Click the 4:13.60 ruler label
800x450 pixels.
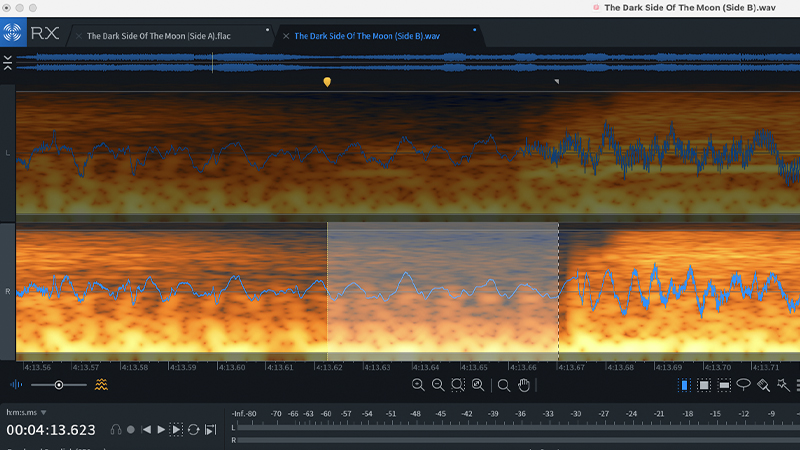pos(232,367)
